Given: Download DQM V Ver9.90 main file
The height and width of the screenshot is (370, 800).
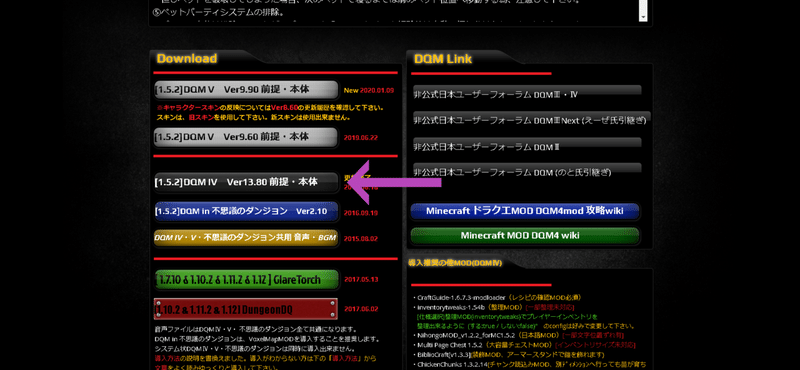Looking at the screenshot, I should click(246, 90).
